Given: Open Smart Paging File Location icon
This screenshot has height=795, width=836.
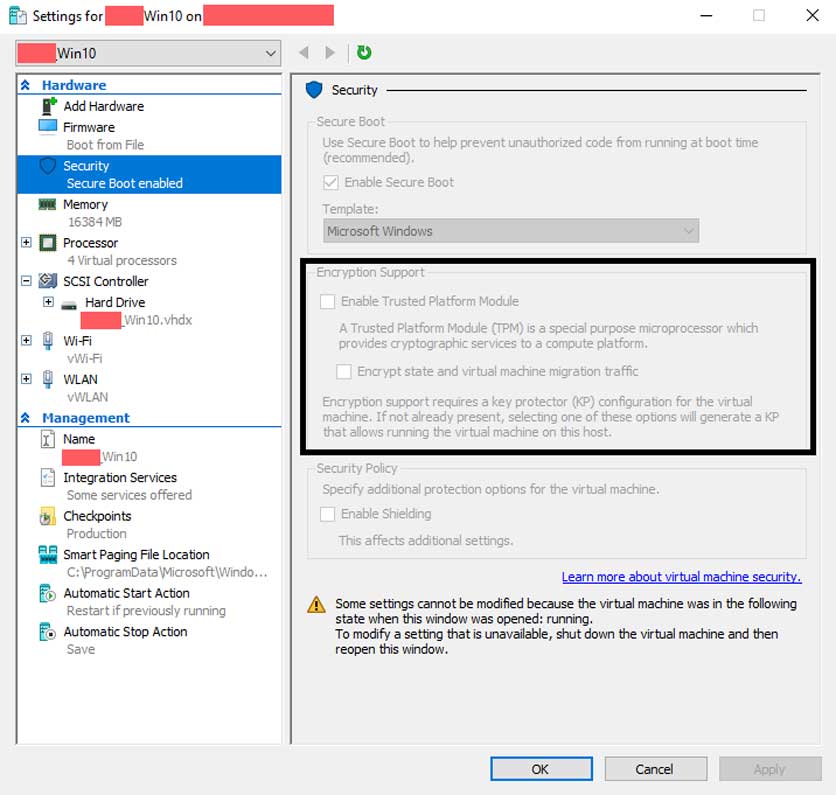Looking at the screenshot, I should (48, 555).
